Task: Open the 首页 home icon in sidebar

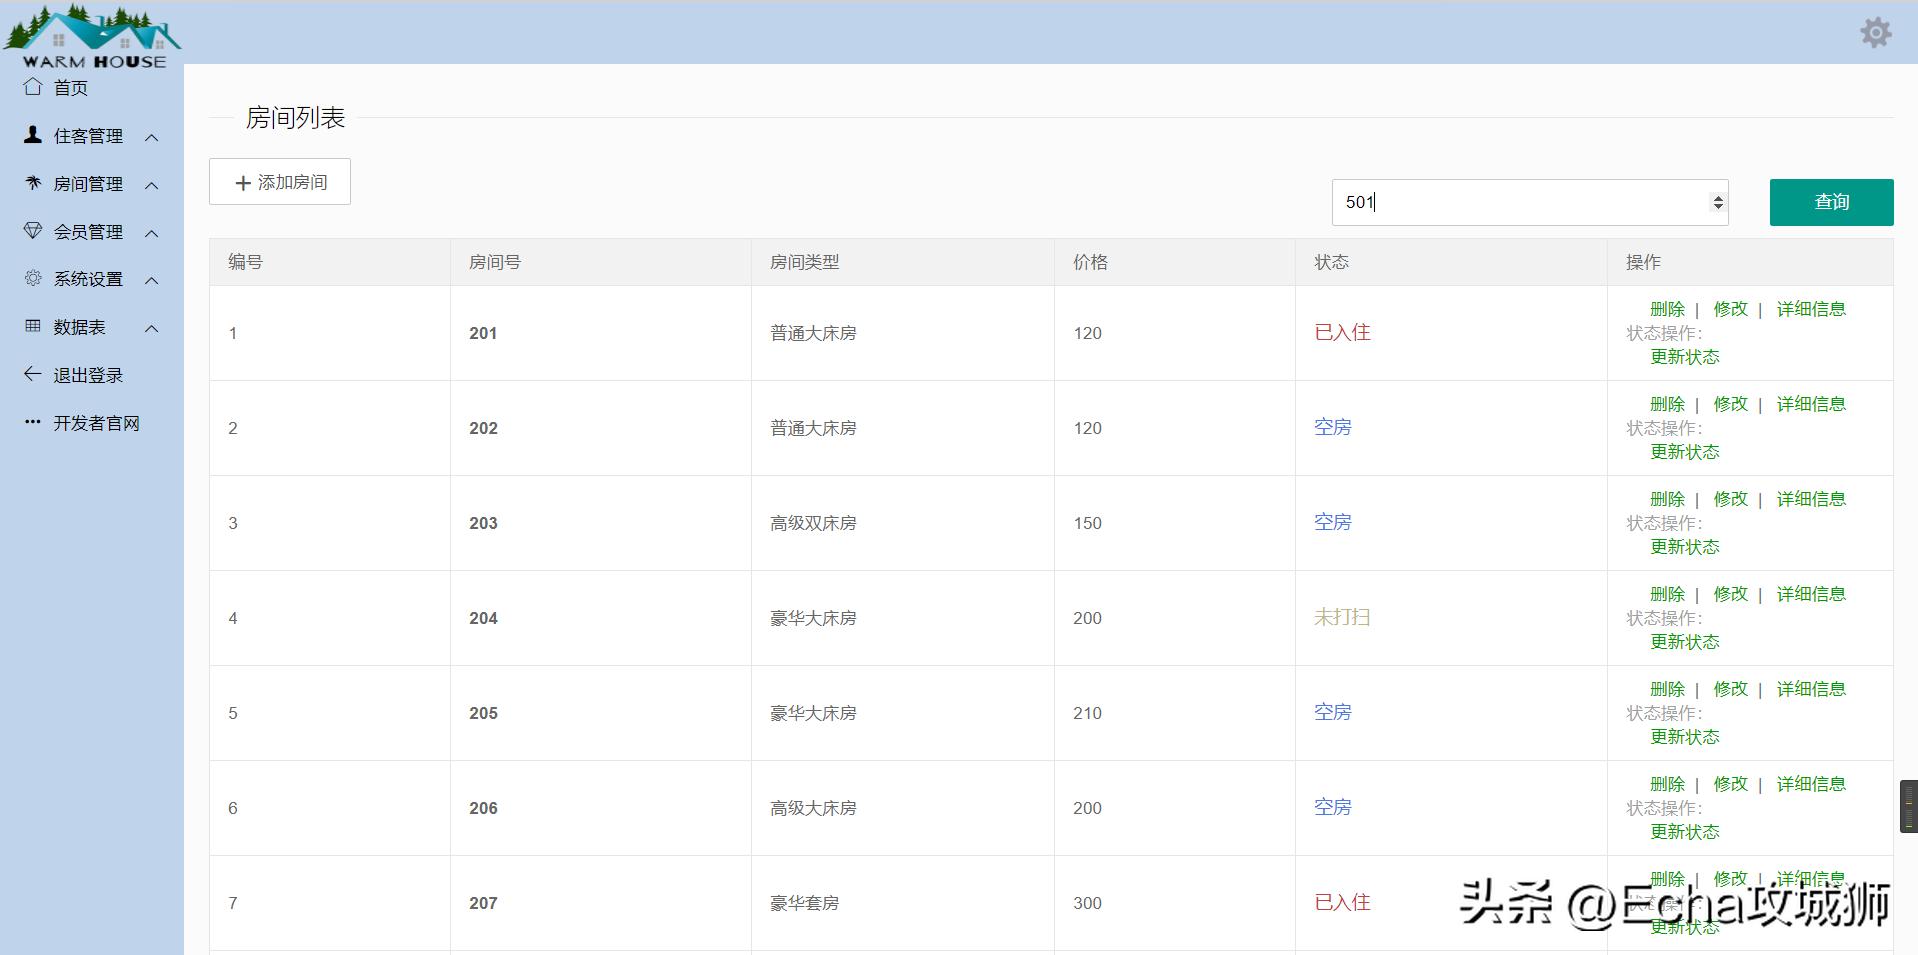Action: coord(31,87)
